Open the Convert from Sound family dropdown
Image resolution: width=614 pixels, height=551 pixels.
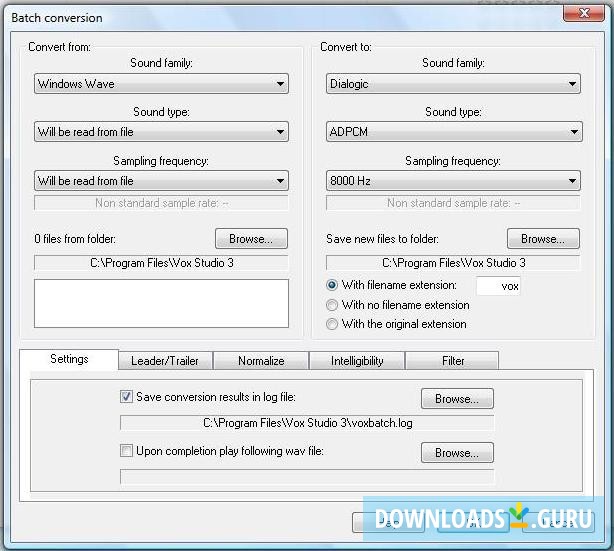point(161,83)
